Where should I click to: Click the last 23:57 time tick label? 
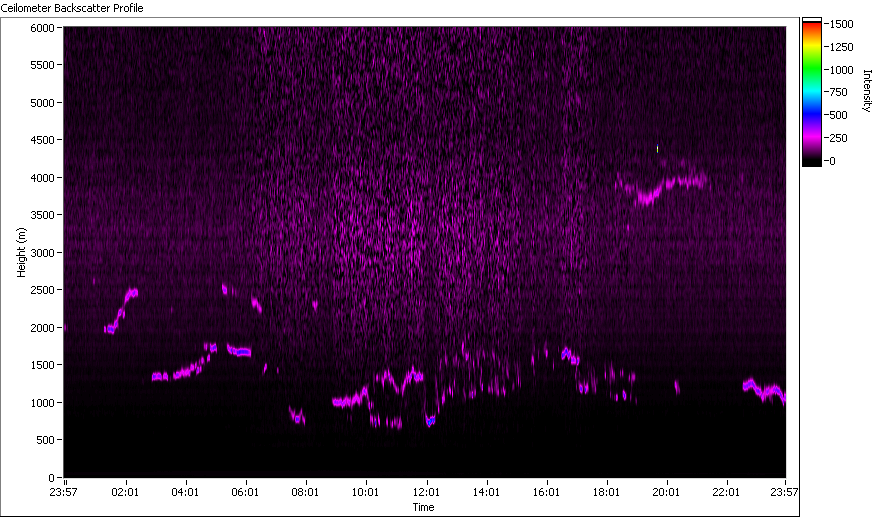point(784,492)
